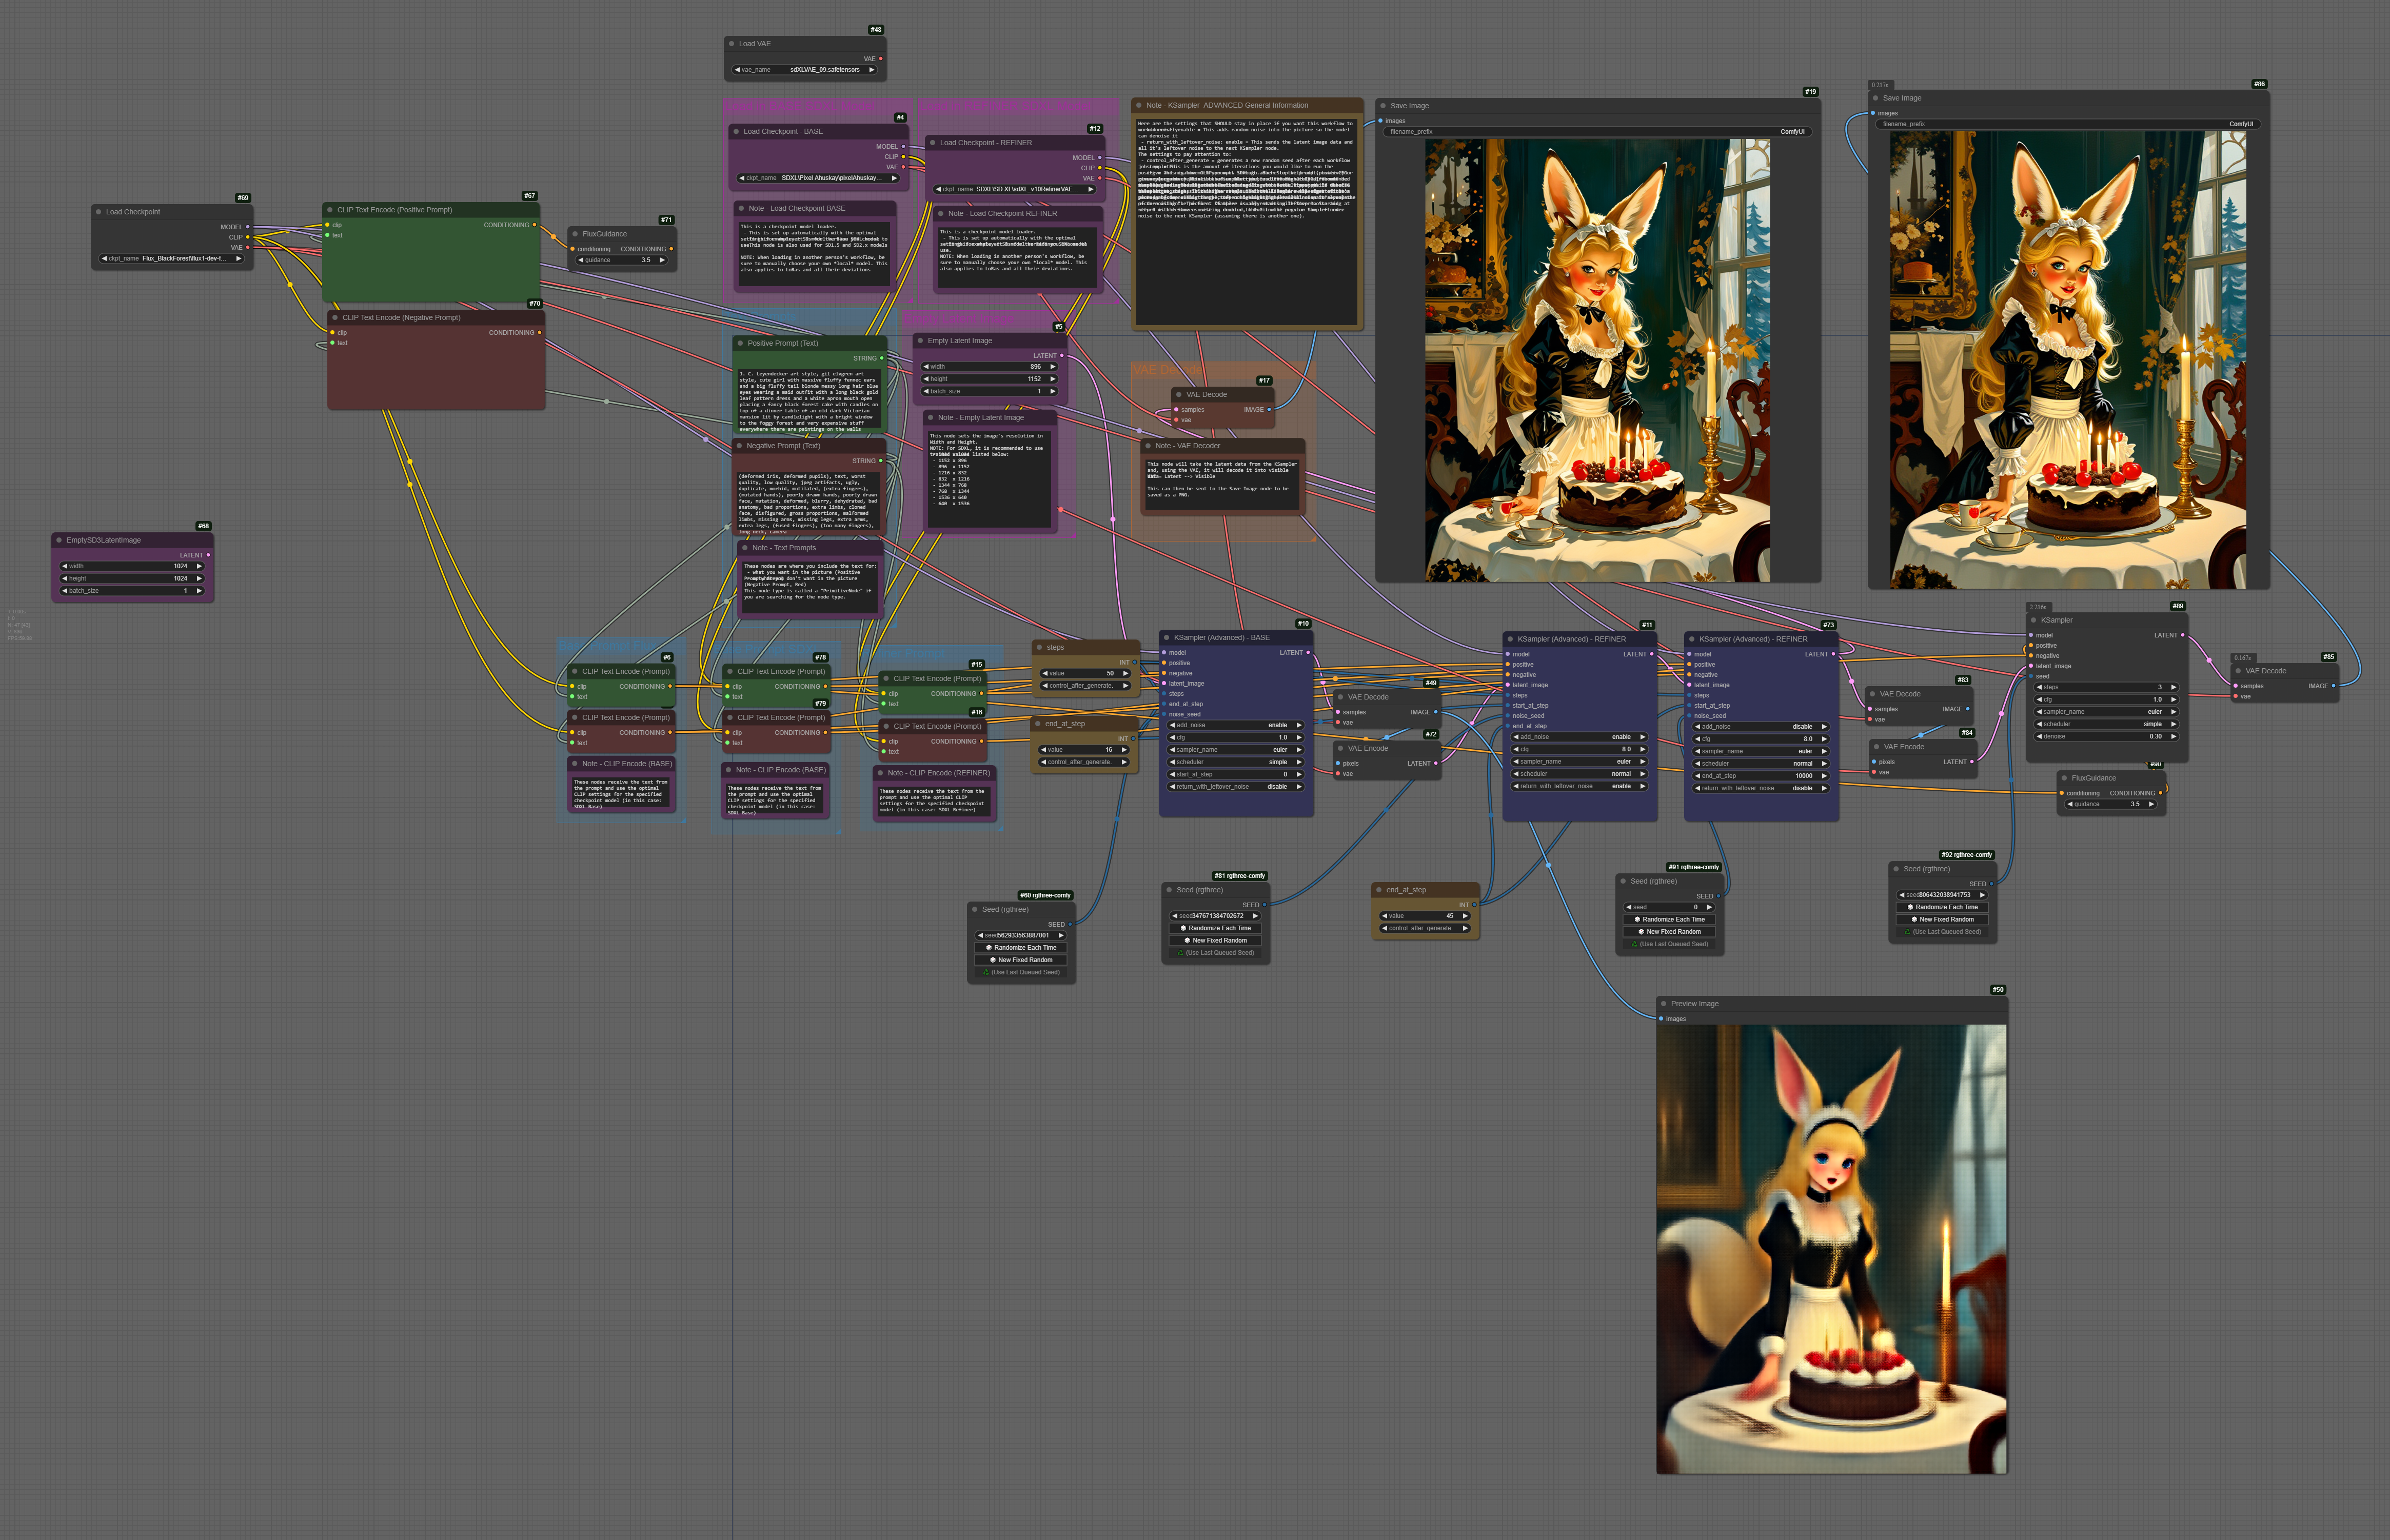Screen dimensions: 2390x1540
Task: Click filename_prefix field in Save Image #19
Action: tap(1597, 132)
